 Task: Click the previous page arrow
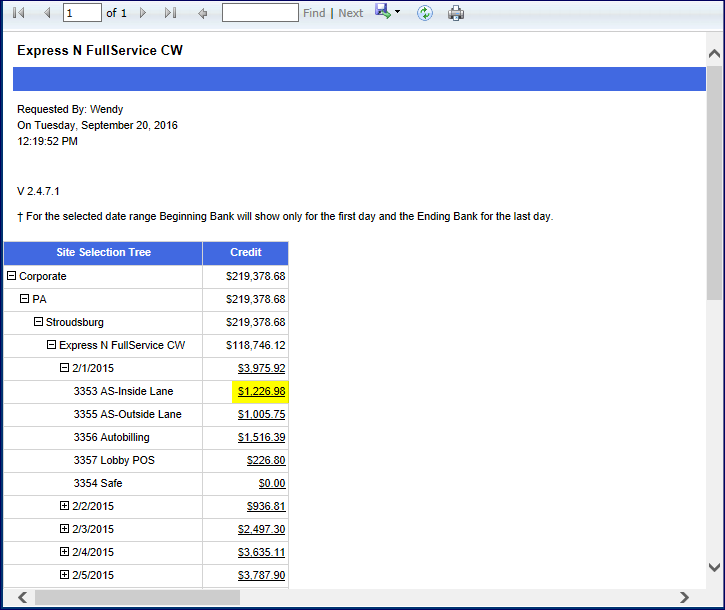tap(46, 13)
